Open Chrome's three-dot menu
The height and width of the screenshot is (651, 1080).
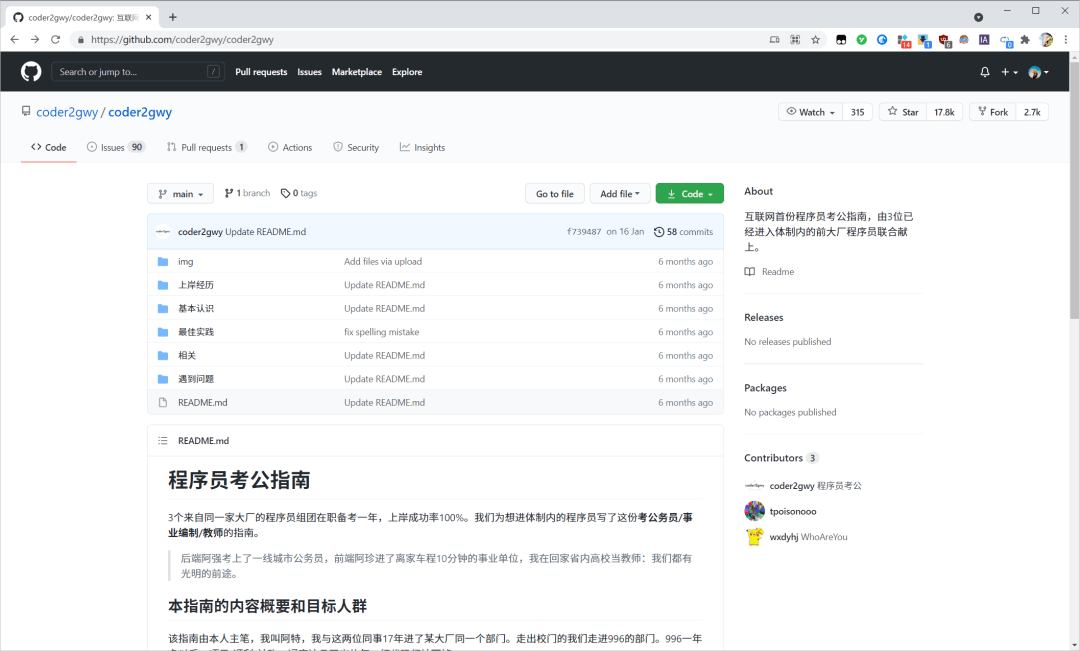click(x=1066, y=39)
